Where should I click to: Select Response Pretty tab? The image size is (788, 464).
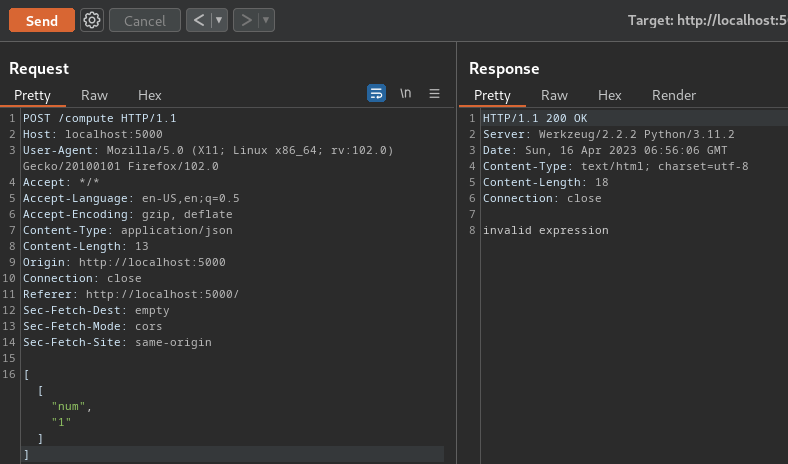click(492, 95)
